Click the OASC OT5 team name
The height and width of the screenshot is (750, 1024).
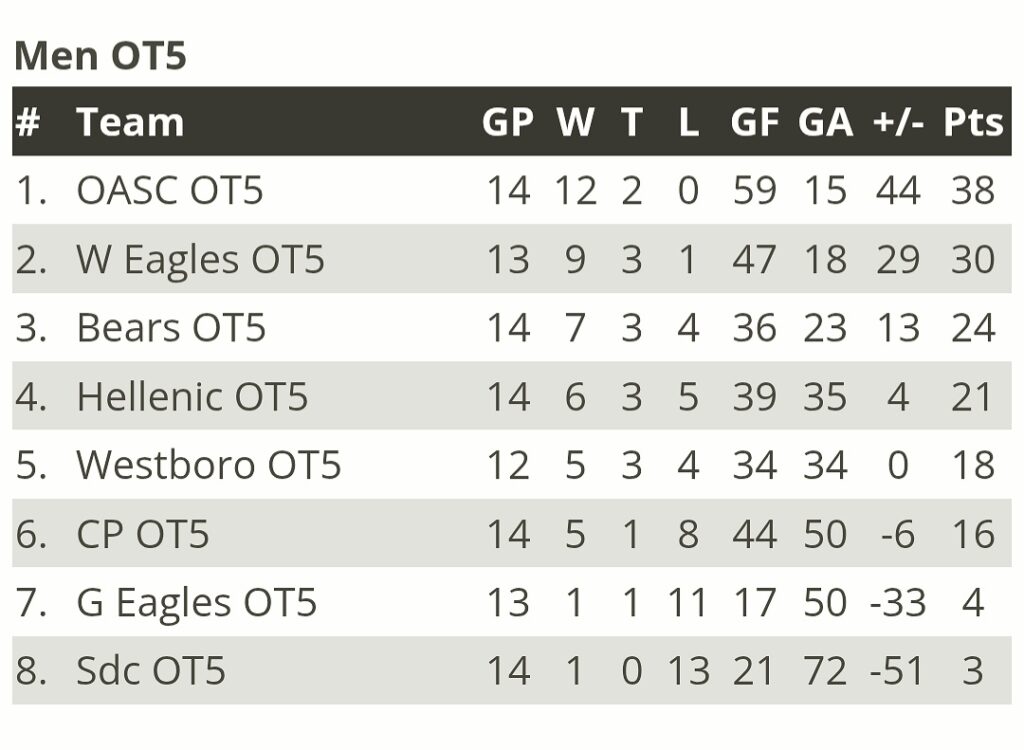point(169,190)
